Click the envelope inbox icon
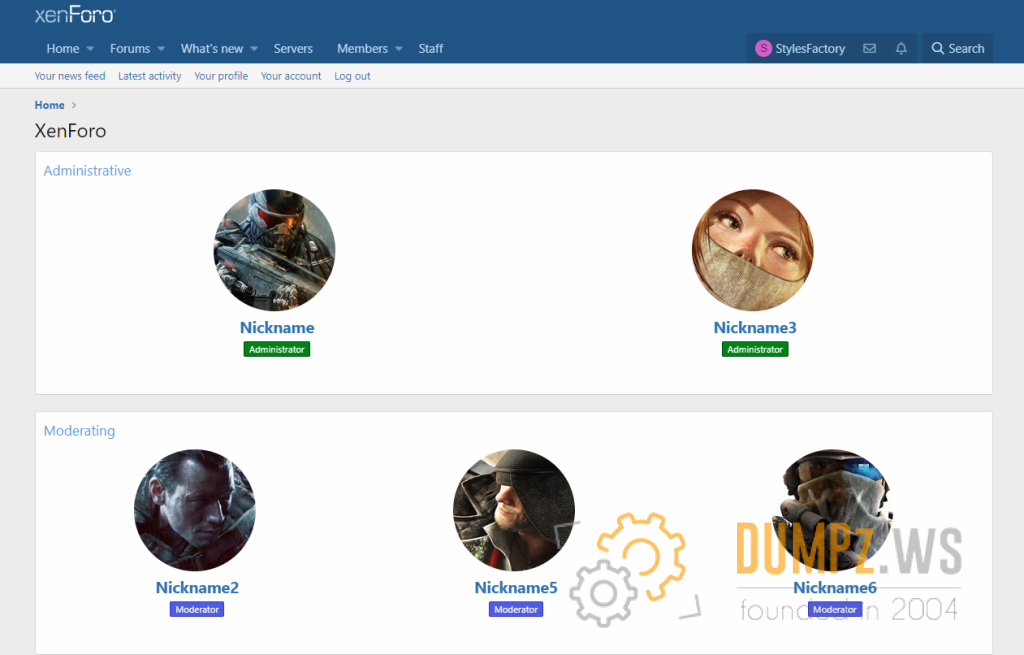1024x655 pixels. pos(869,48)
